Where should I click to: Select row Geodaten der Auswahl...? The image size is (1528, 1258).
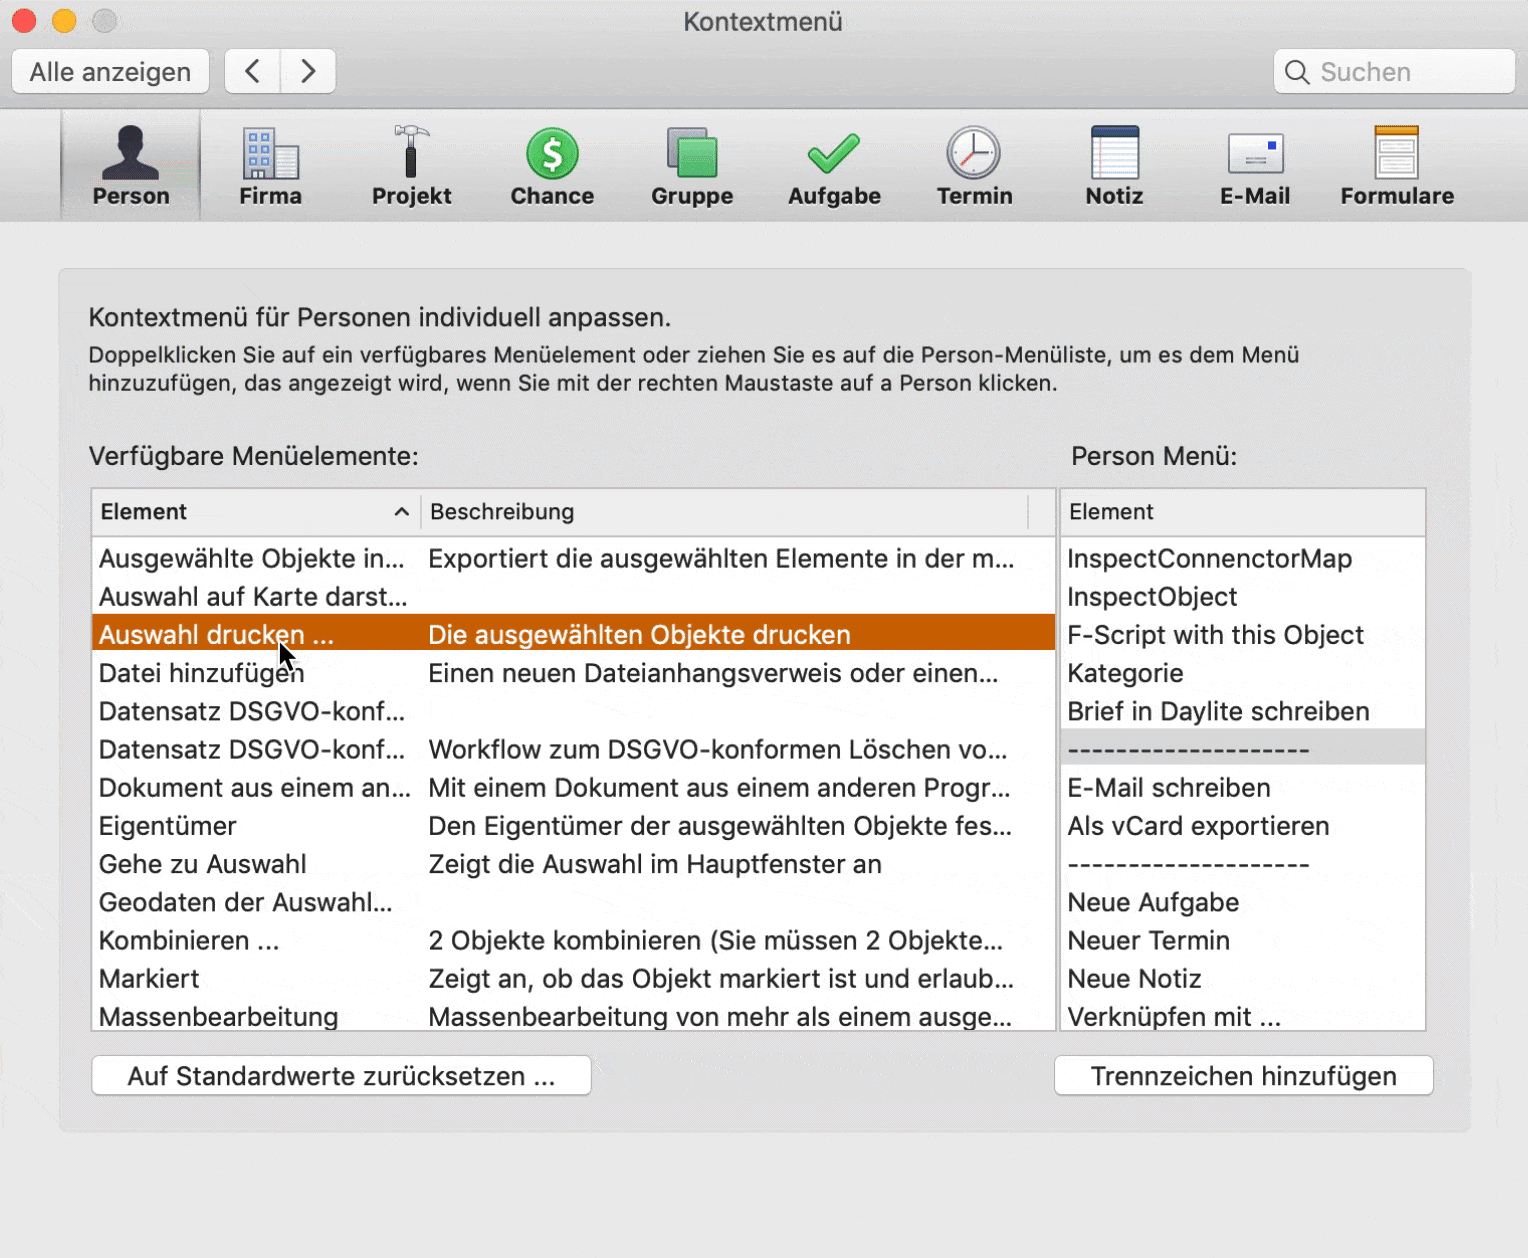(x=574, y=902)
